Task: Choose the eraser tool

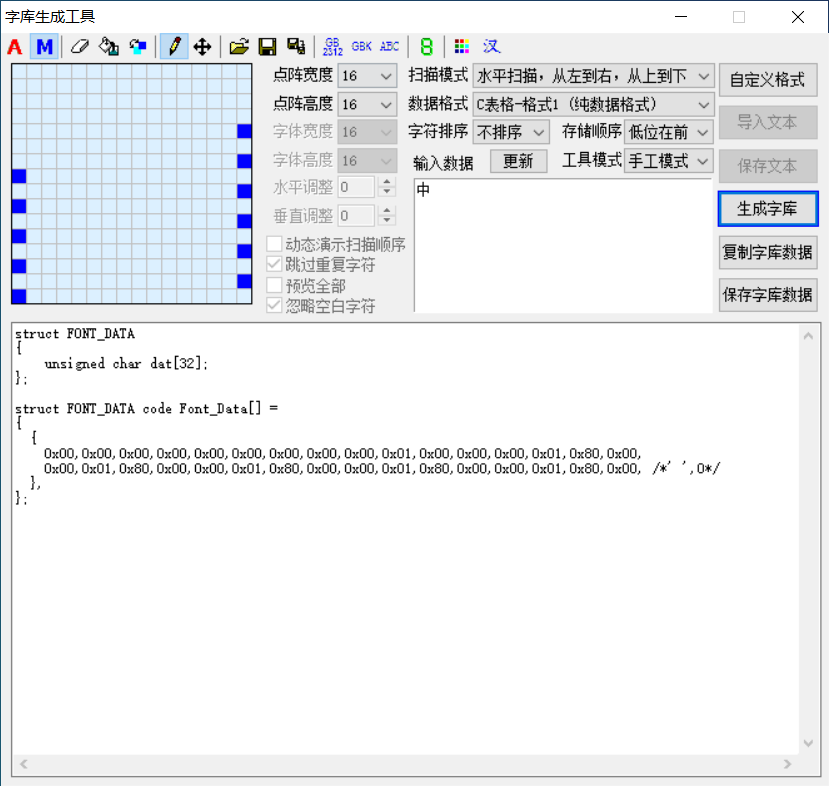Action: (x=79, y=47)
